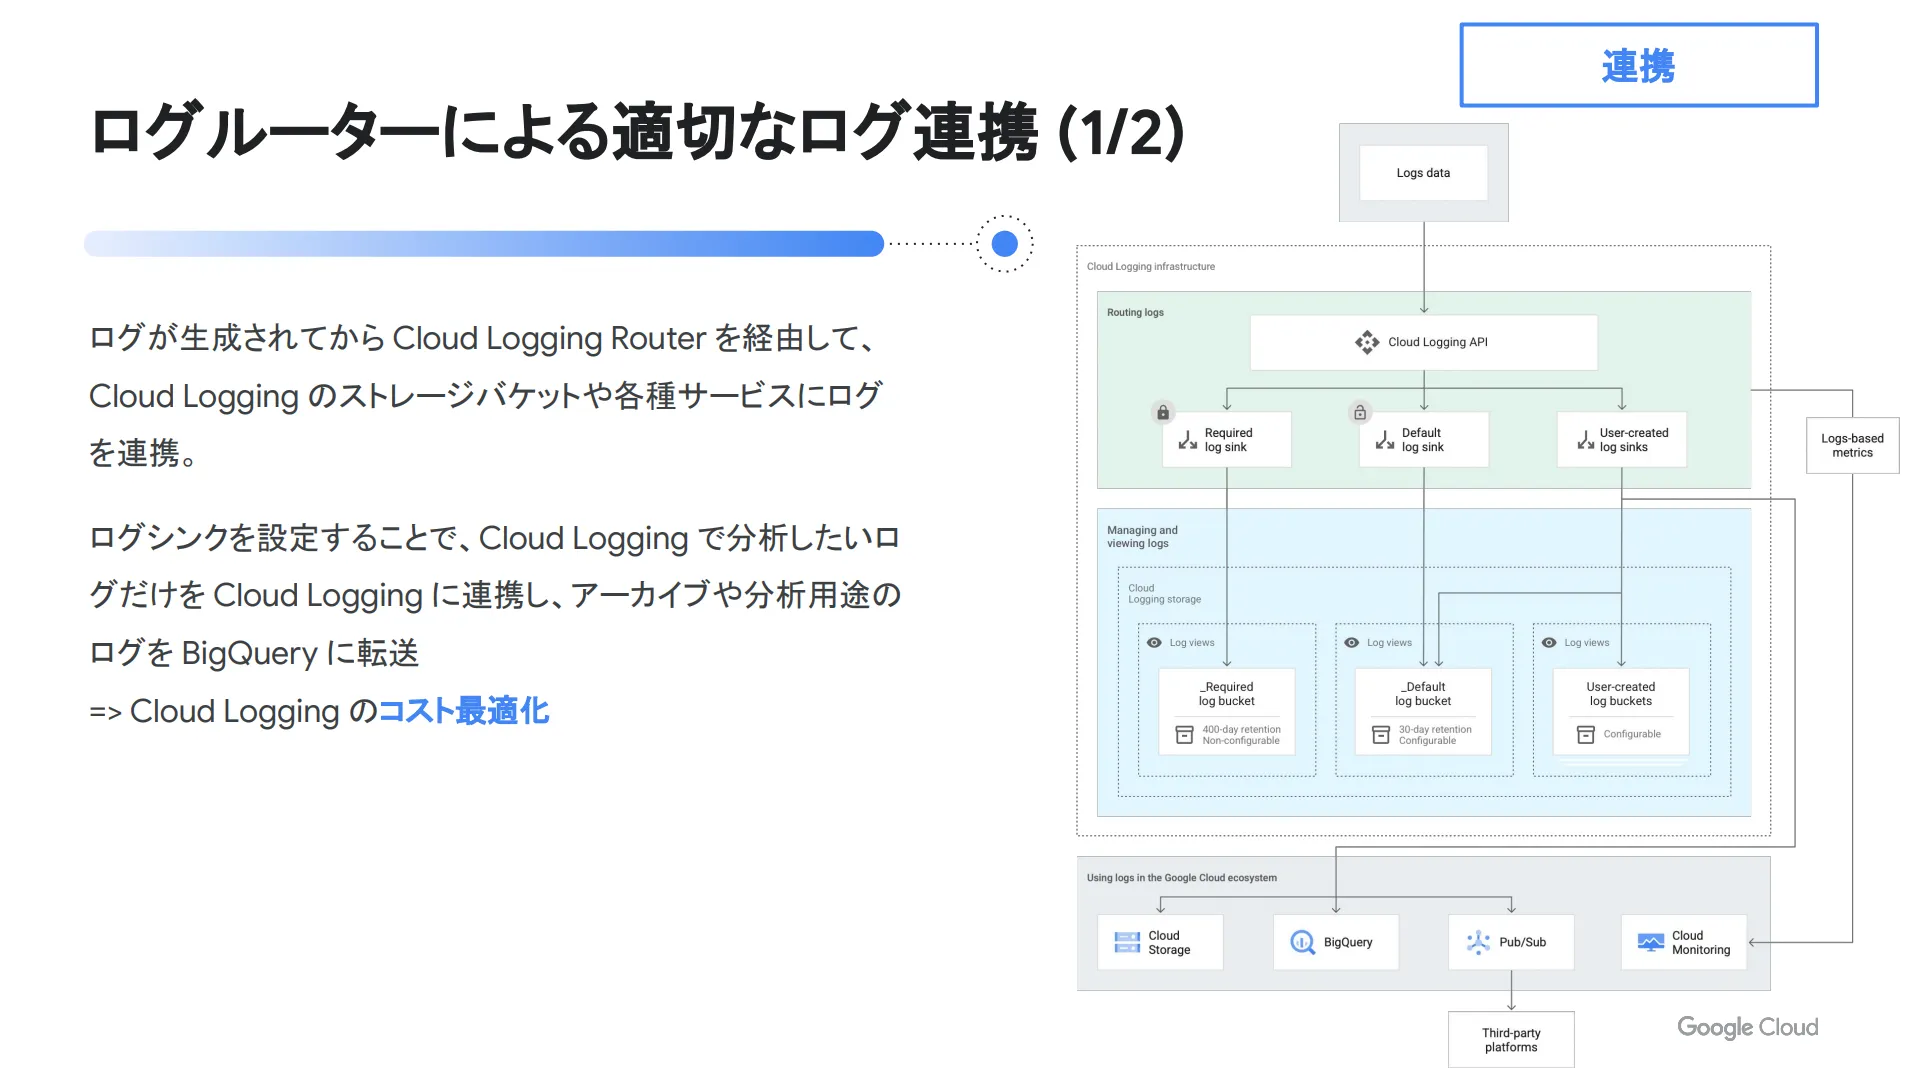Click Using logs in the Google Cloud ecosystem
1912x1068 pixels.
click(x=1182, y=878)
